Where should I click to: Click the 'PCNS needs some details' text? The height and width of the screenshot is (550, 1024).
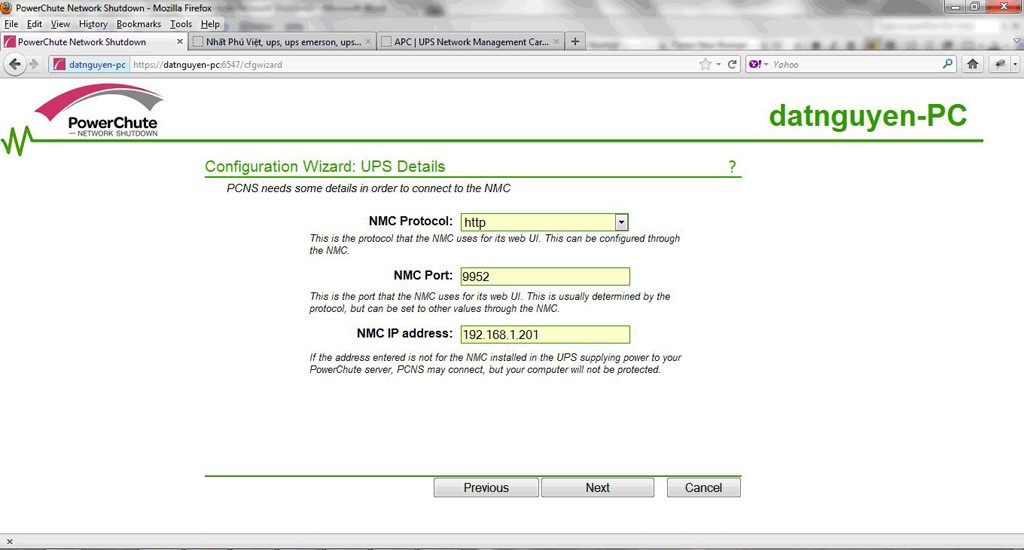pyautogui.click(x=368, y=188)
